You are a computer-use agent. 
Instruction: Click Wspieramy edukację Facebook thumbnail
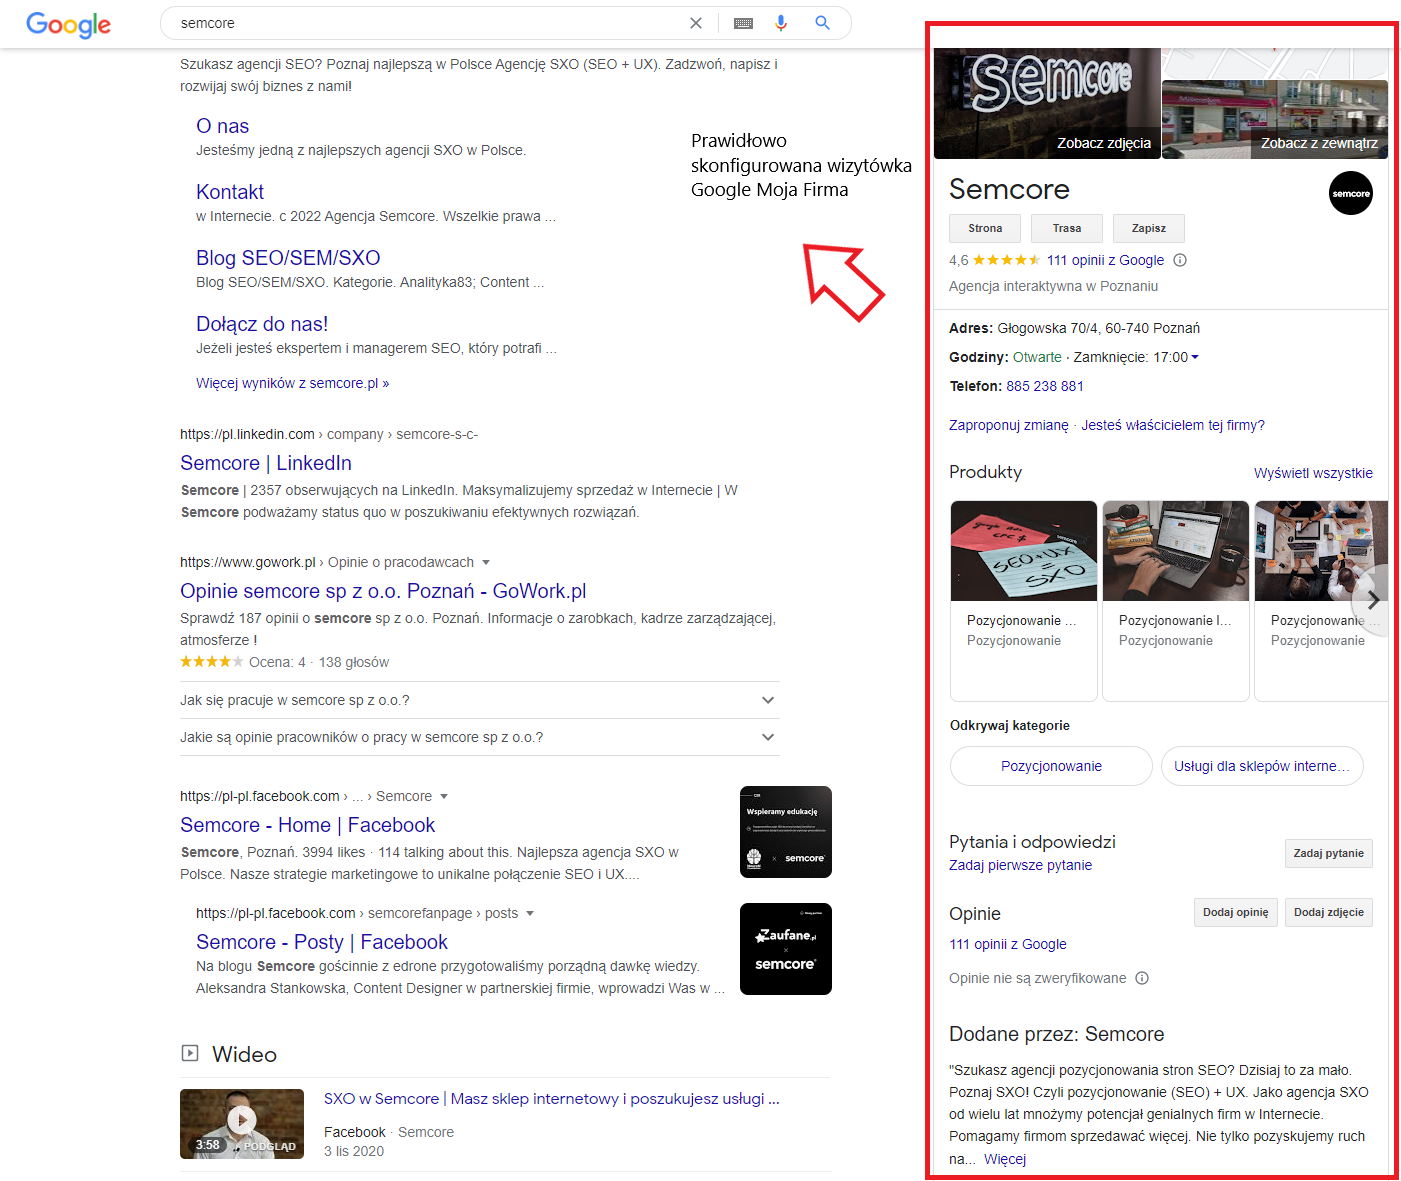[786, 832]
